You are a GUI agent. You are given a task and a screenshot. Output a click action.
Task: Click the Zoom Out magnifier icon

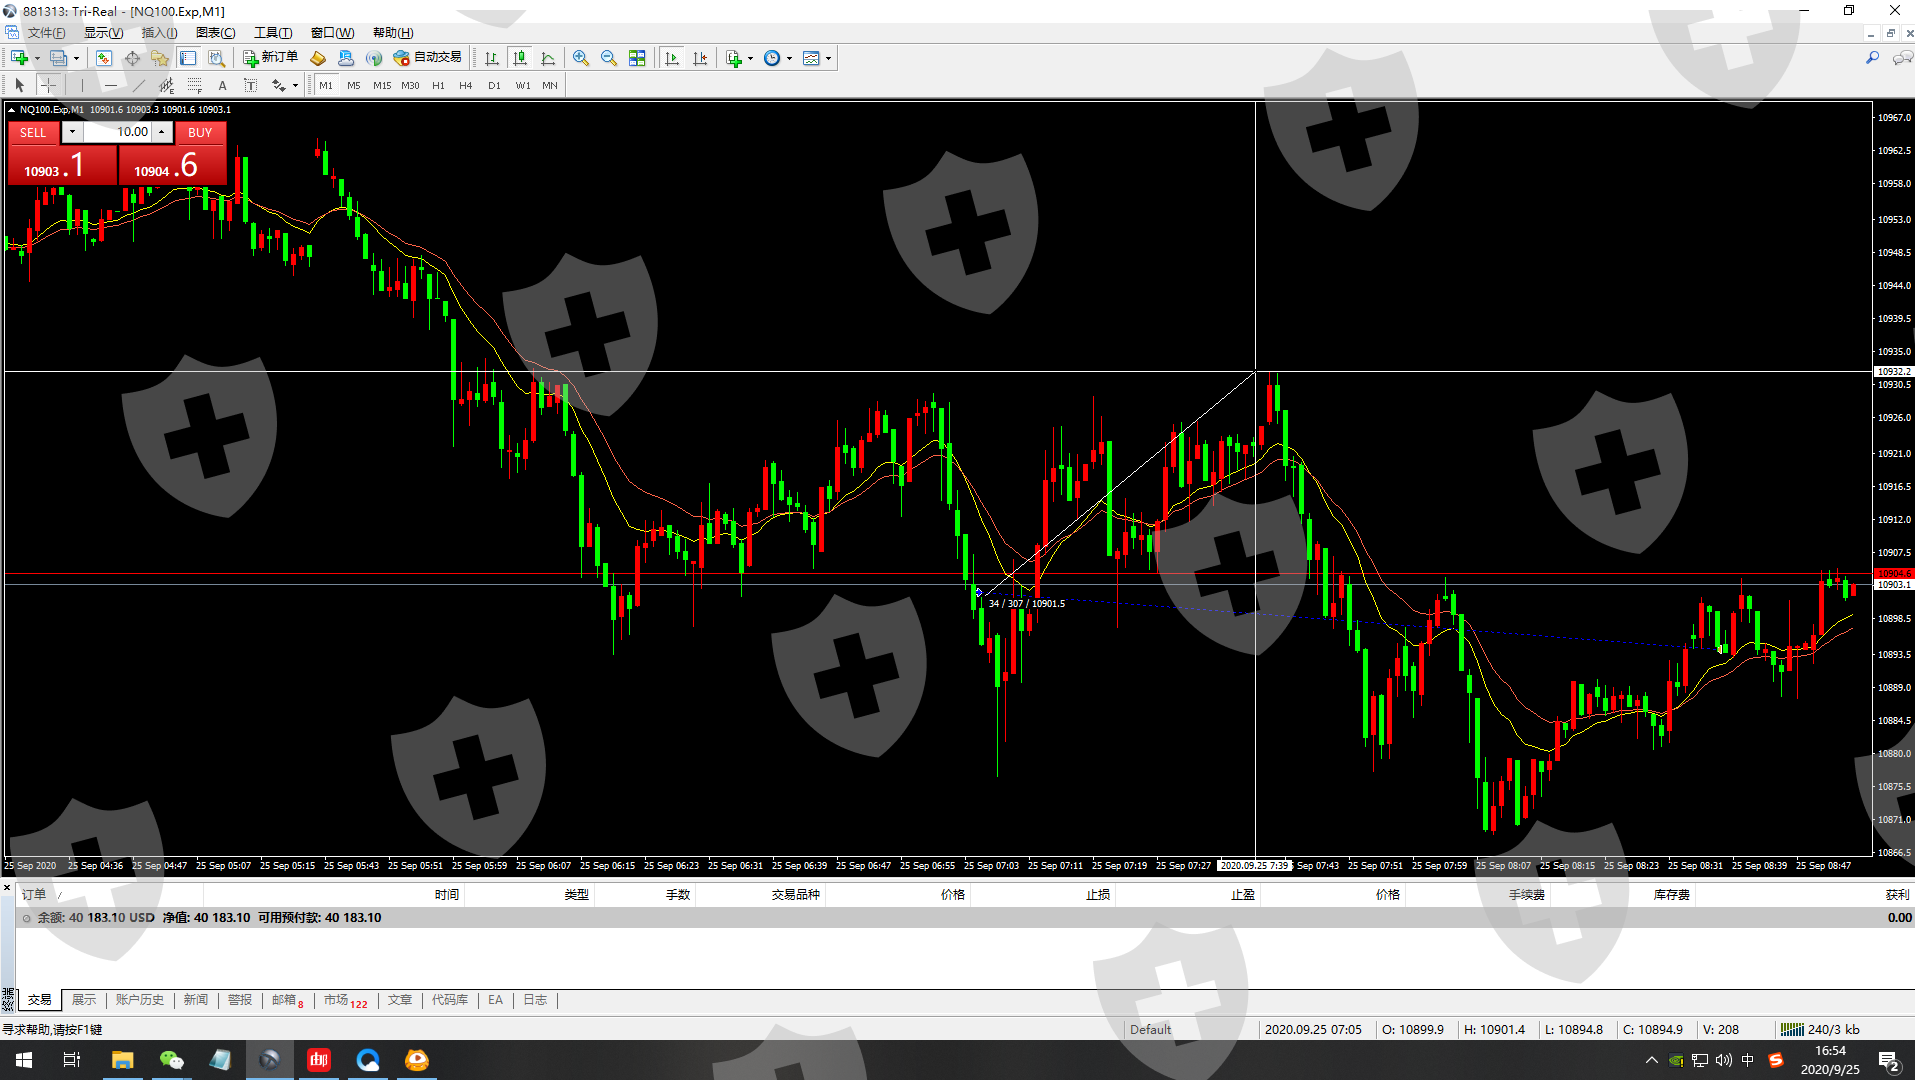[608, 58]
